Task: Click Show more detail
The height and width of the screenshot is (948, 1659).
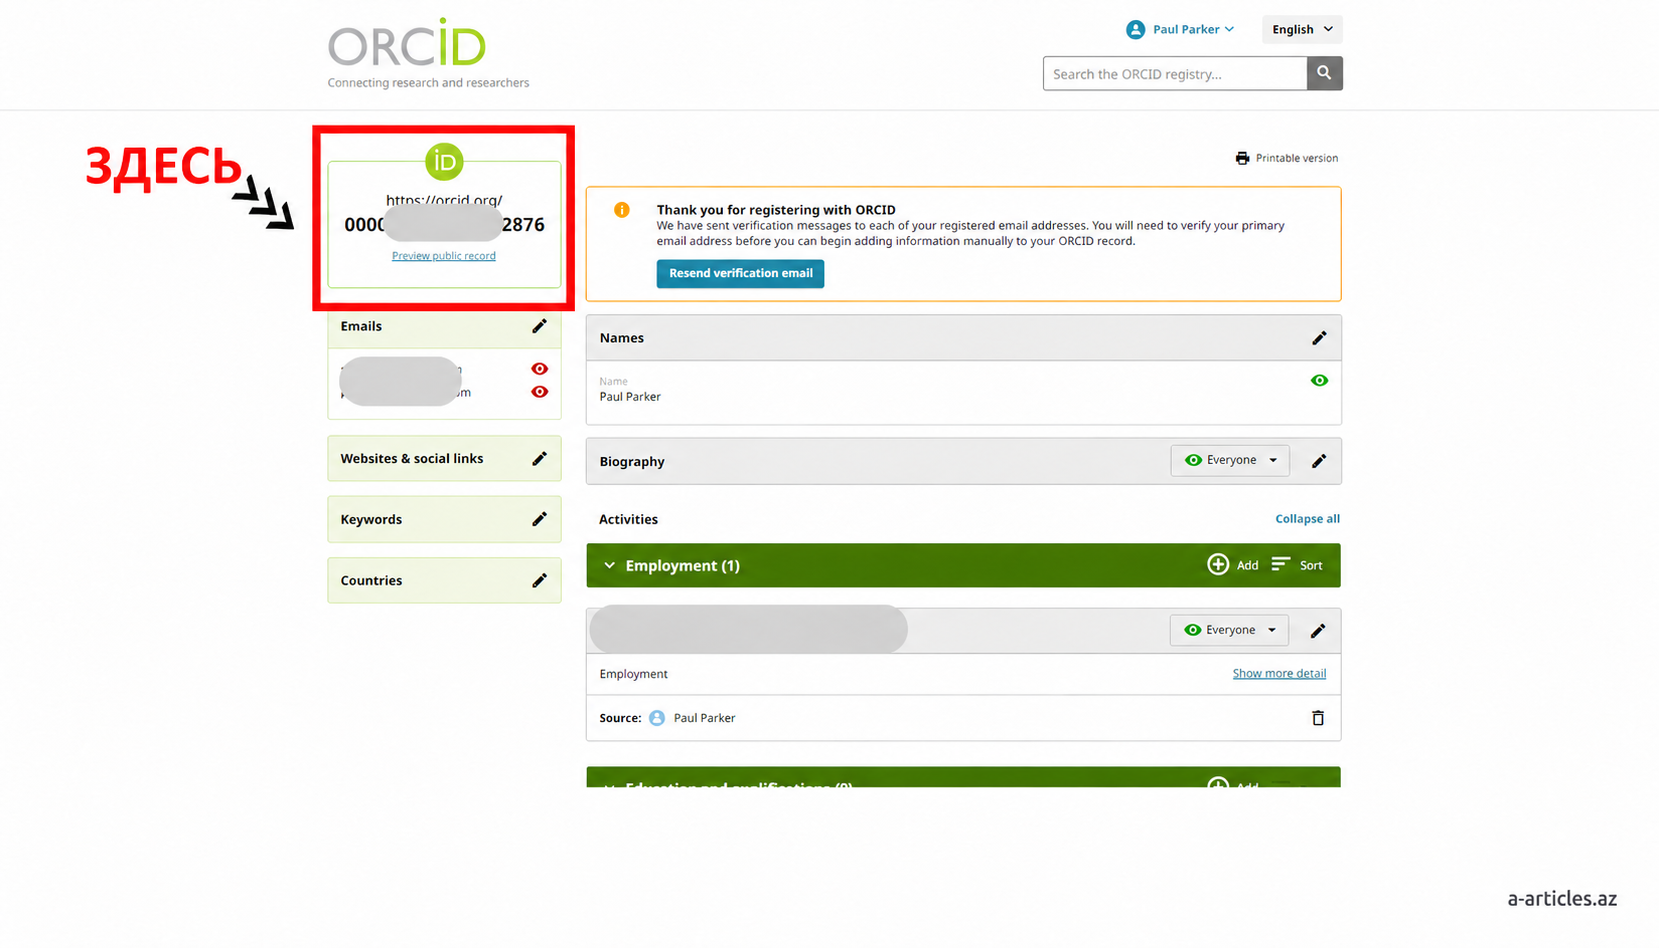Action: point(1279,673)
